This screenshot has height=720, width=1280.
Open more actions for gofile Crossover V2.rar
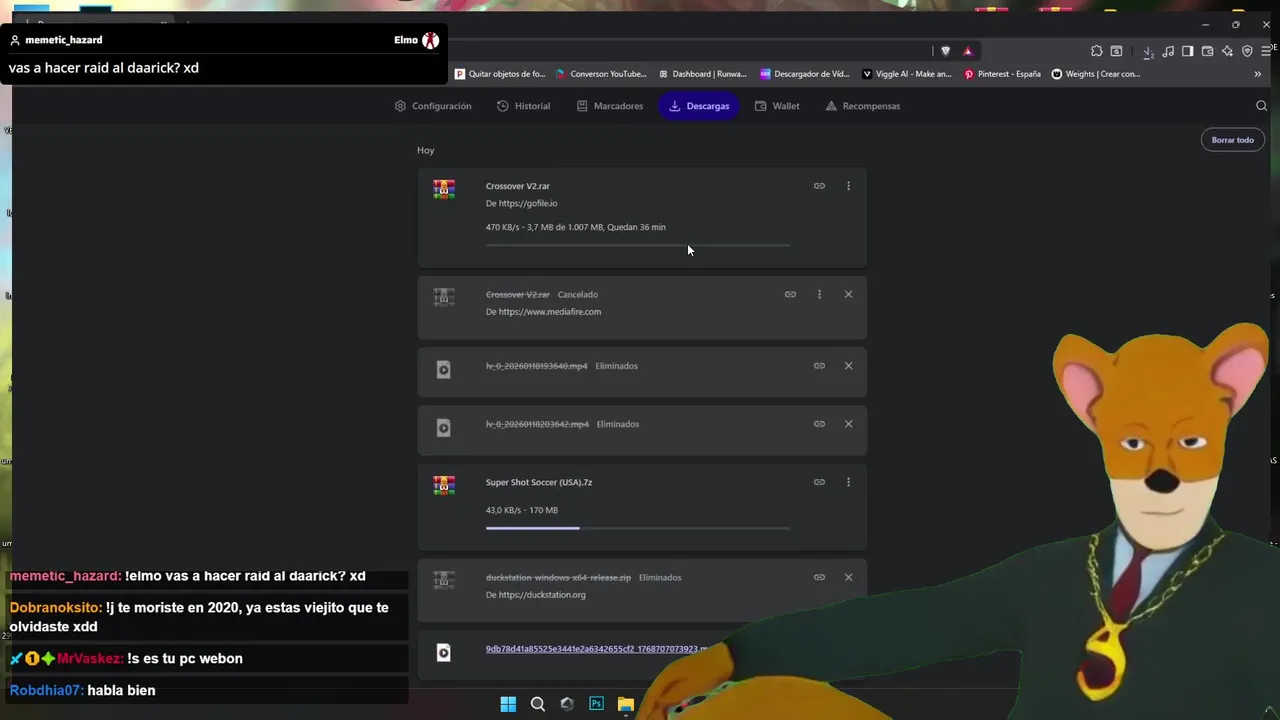point(848,186)
